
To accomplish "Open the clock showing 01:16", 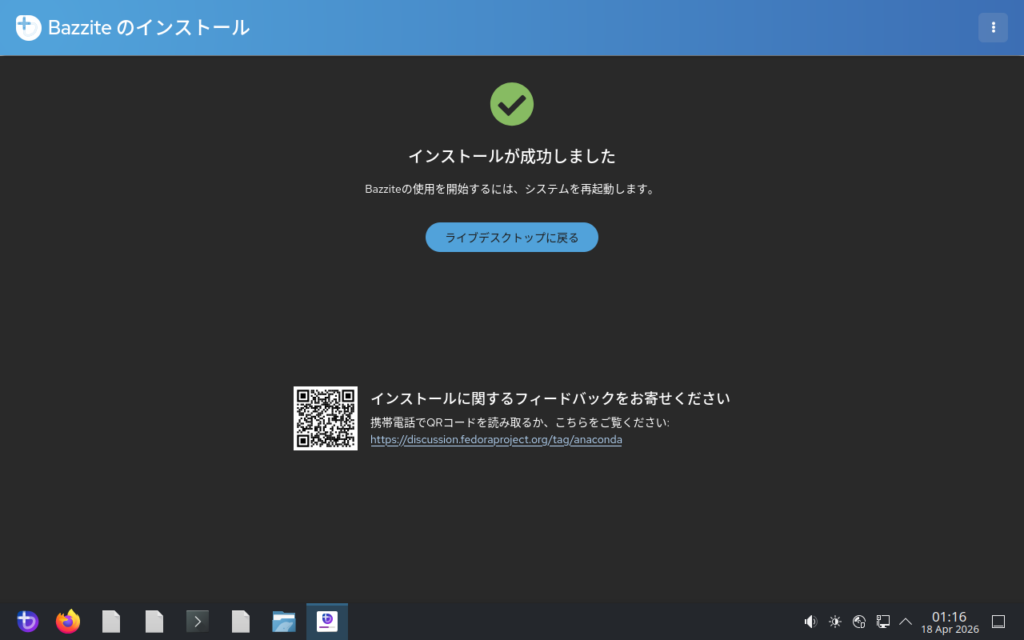I will (949, 622).
